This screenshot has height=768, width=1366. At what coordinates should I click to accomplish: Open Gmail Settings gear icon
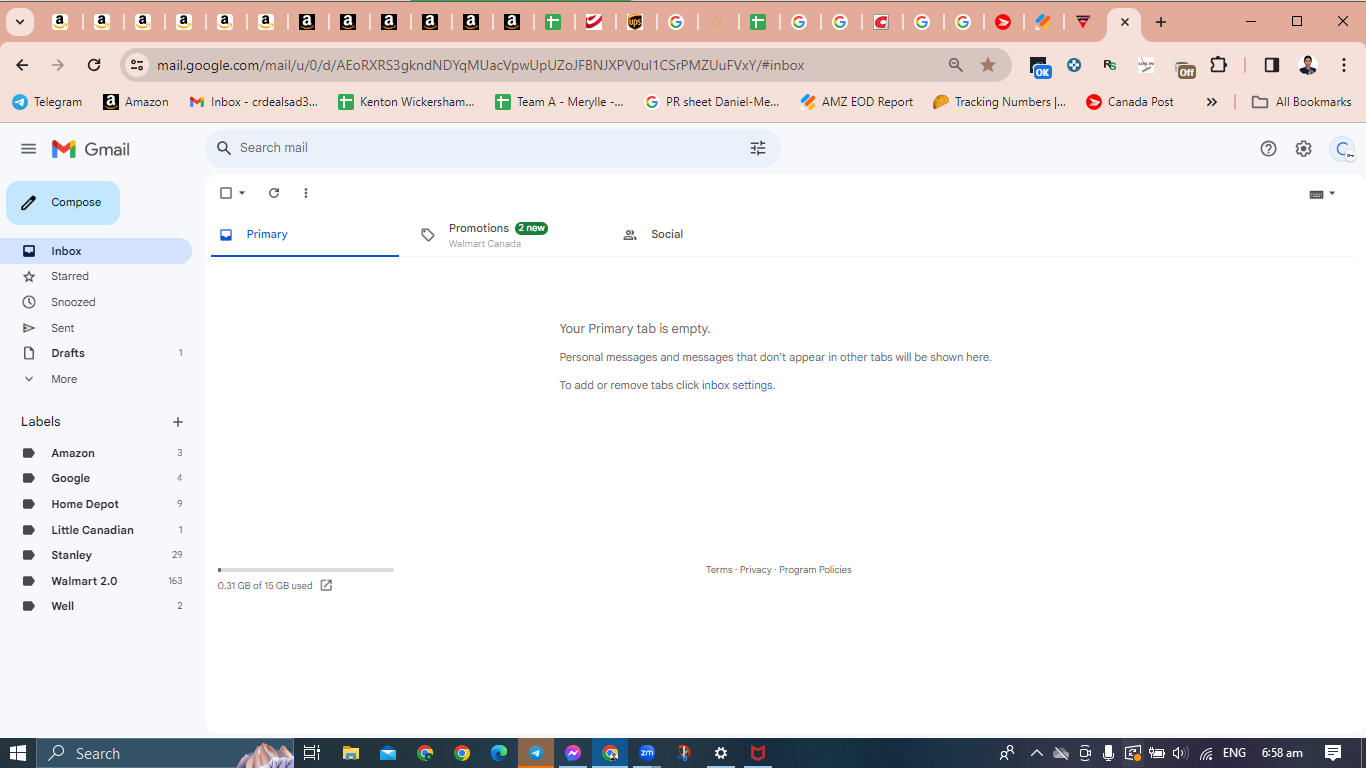click(x=1303, y=149)
